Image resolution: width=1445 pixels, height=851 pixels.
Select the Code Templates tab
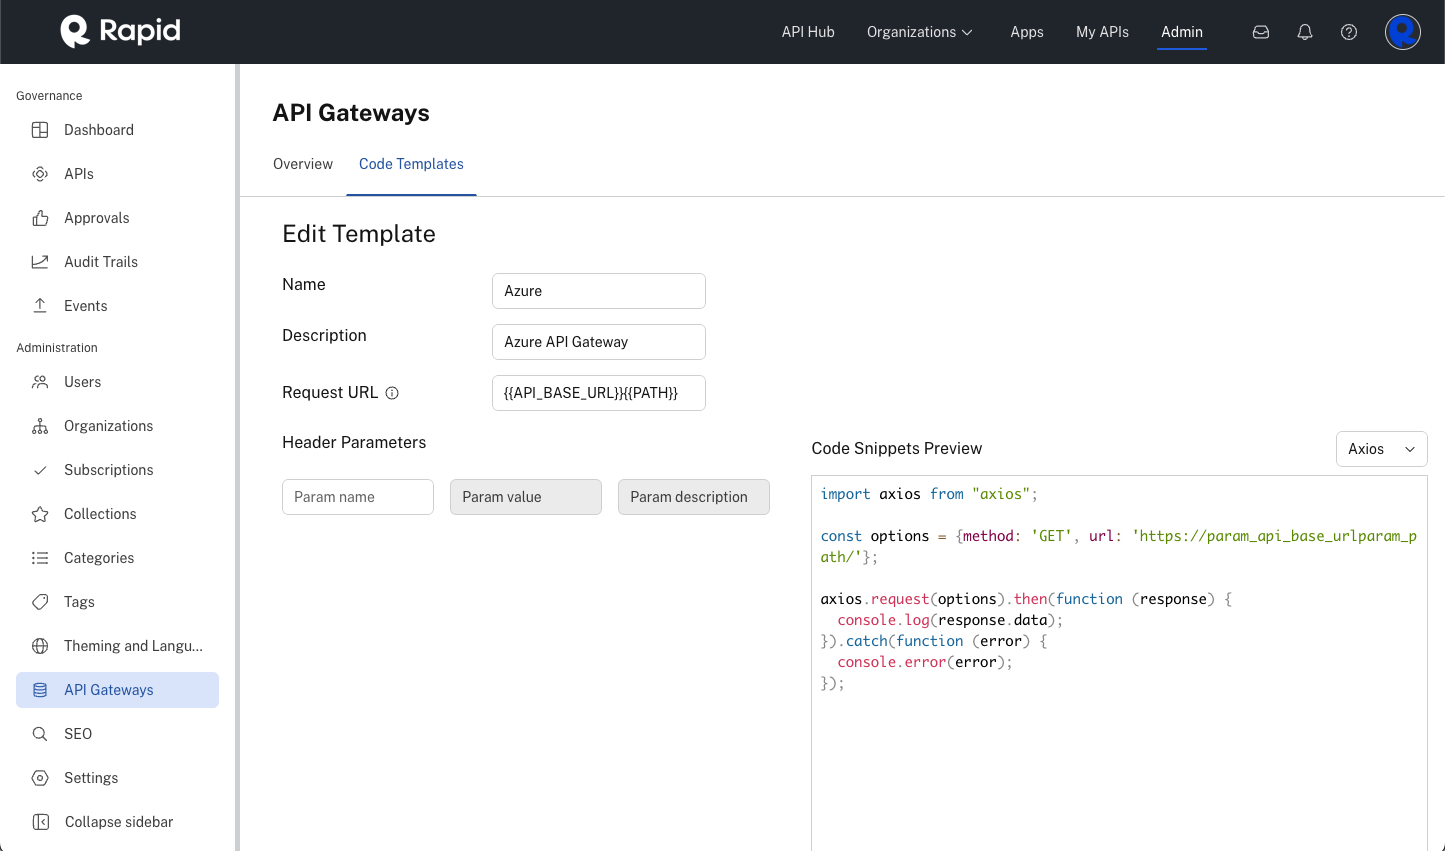[411, 164]
